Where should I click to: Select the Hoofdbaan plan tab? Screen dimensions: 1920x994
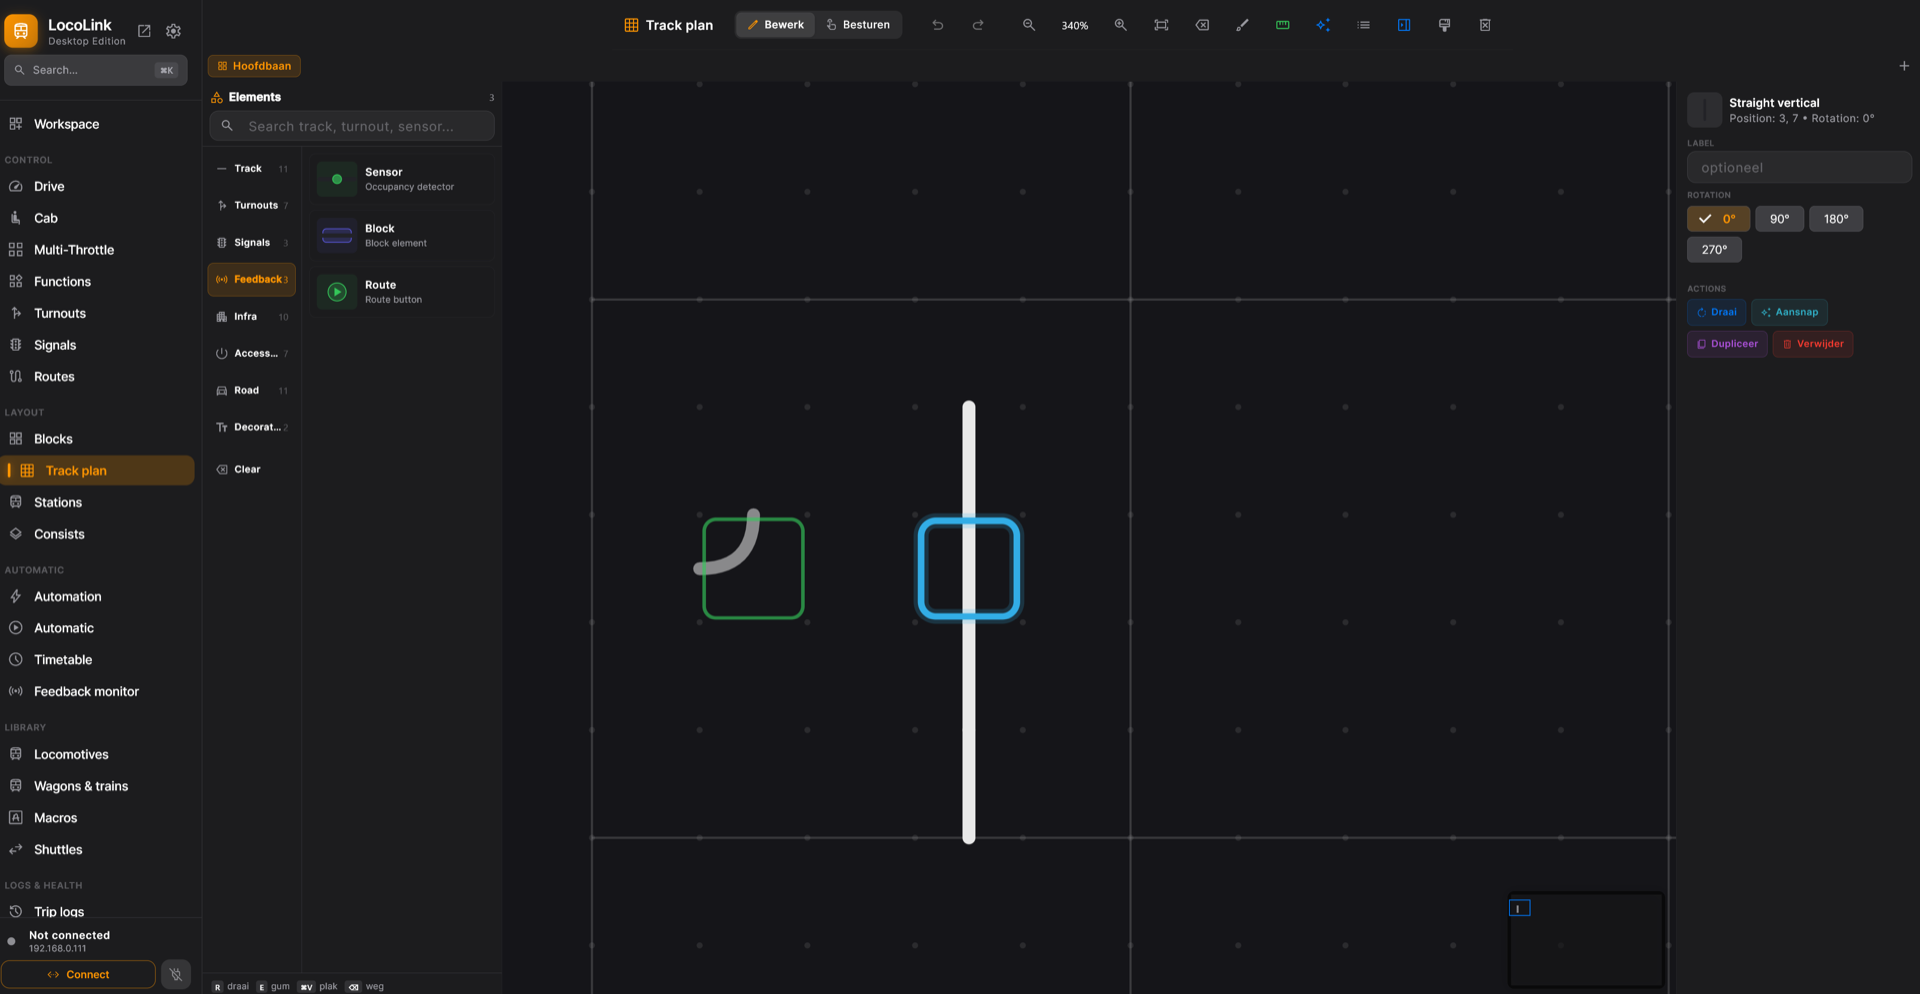[254, 66]
